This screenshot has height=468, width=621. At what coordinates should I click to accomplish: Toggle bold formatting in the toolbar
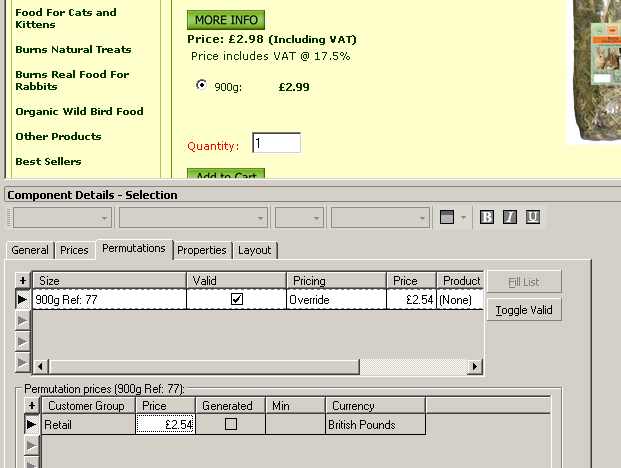[487, 217]
